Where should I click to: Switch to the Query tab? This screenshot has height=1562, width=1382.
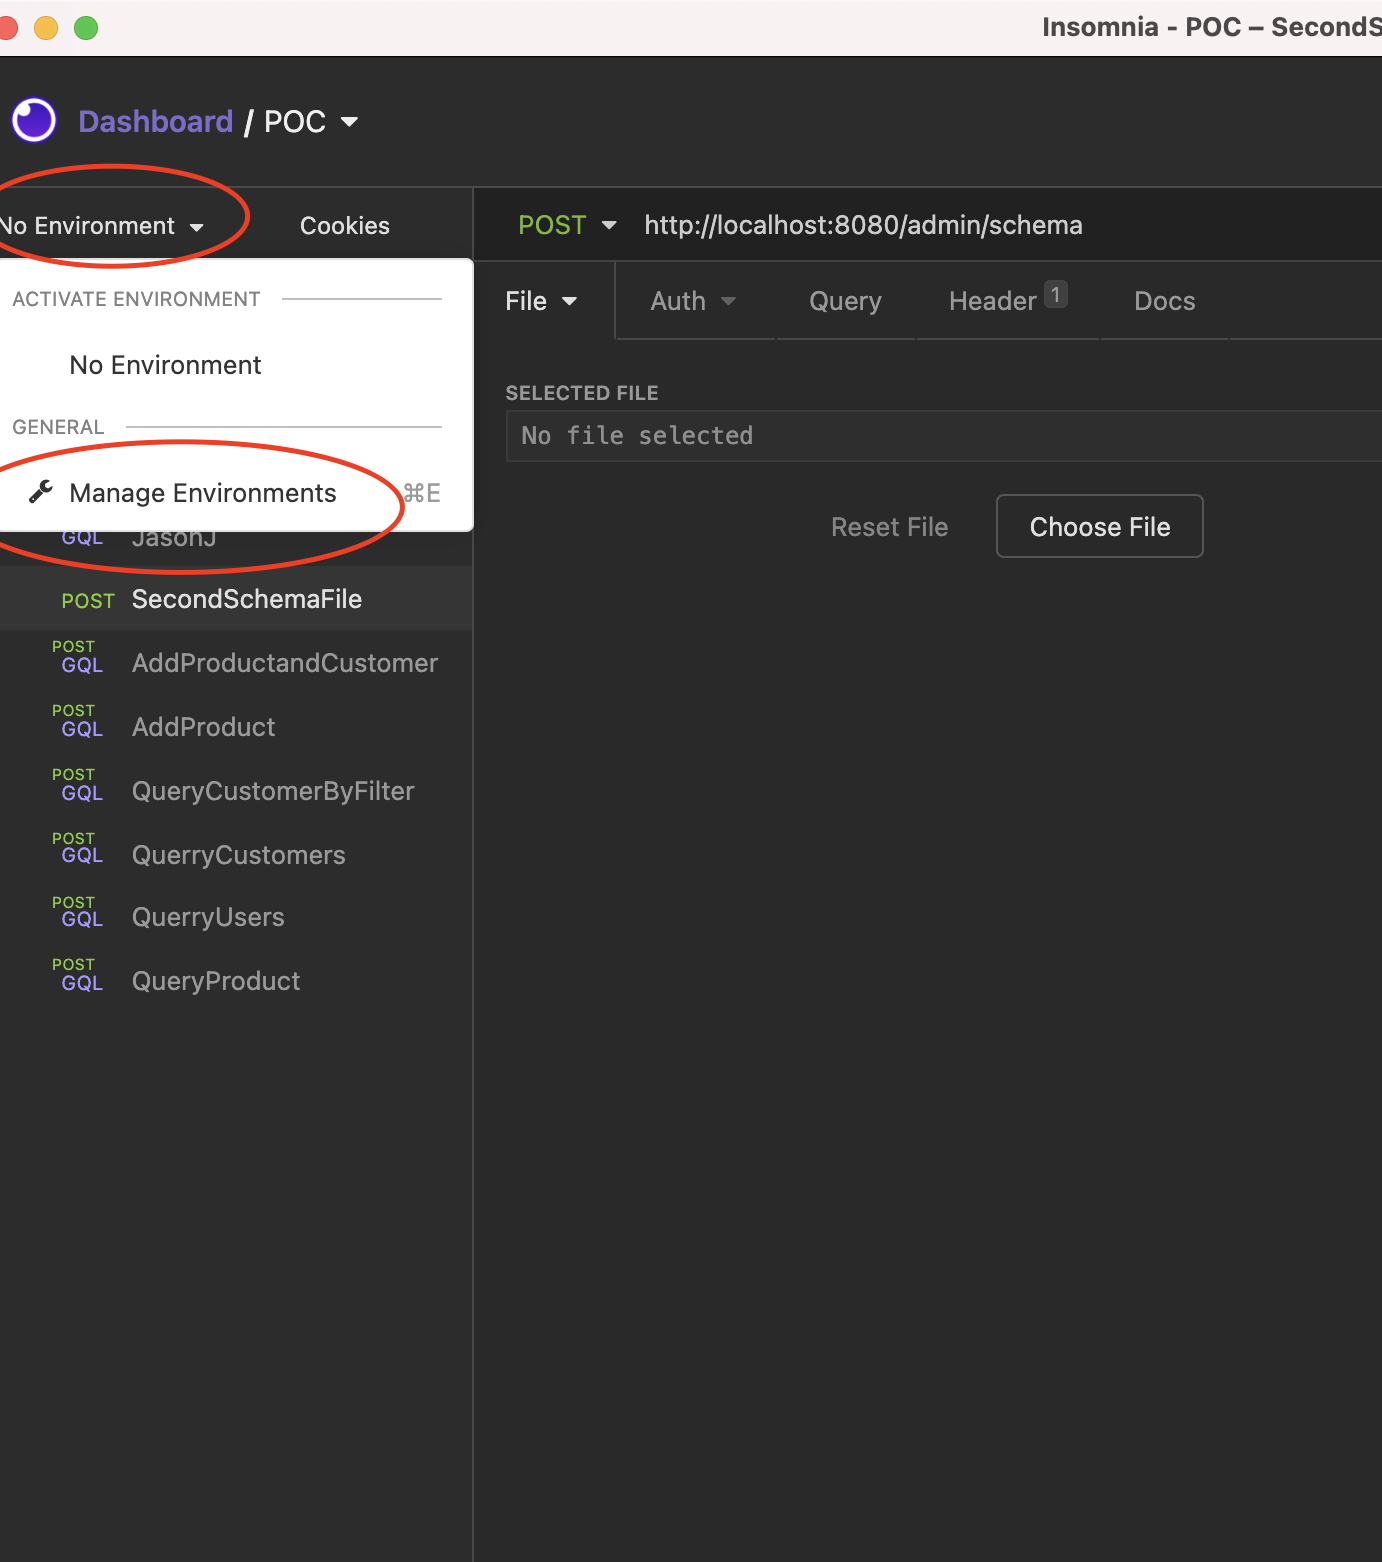click(x=844, y=300)
